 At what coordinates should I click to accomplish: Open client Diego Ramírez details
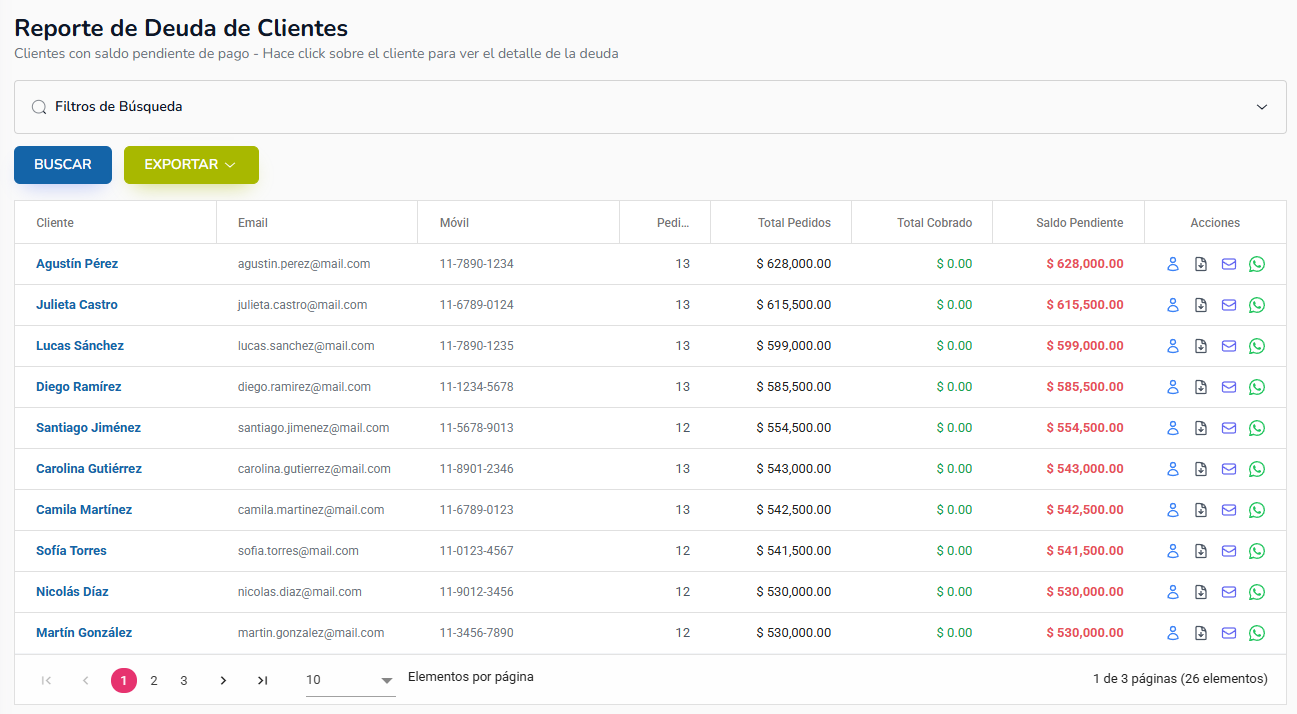pos(79,387)
